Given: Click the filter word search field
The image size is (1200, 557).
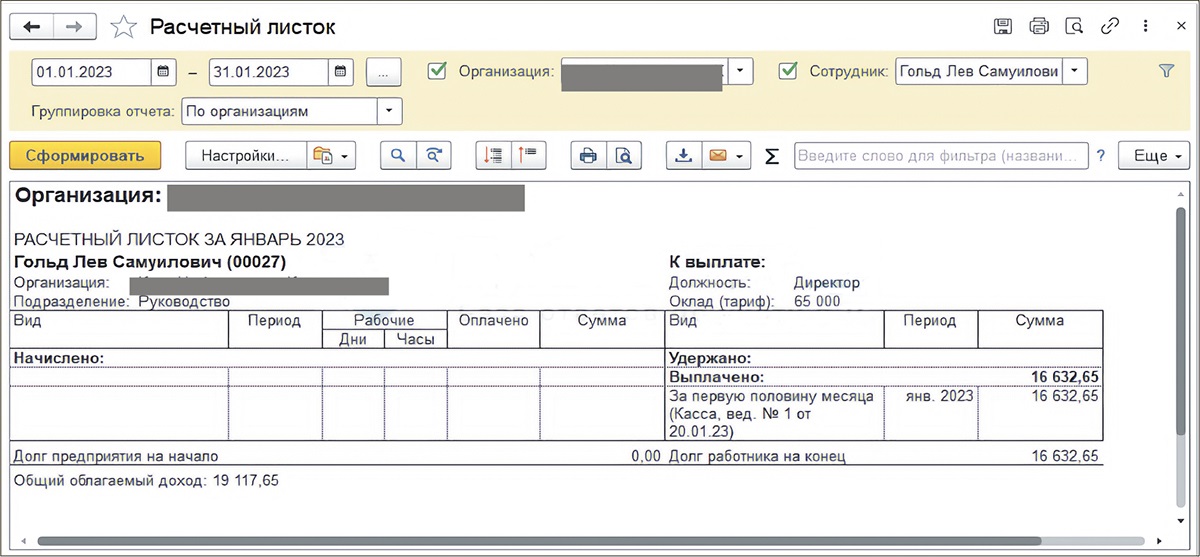Looking at the screenshot, I should pos(940,155).
